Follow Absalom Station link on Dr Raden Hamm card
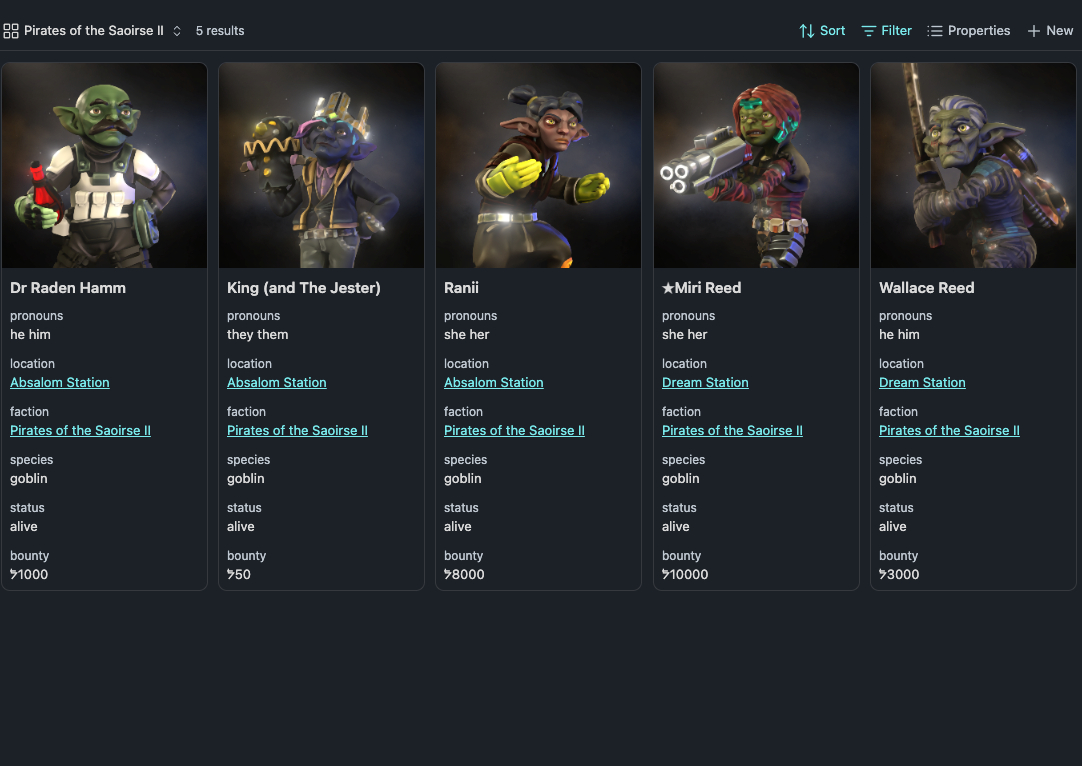 point(60,383)
